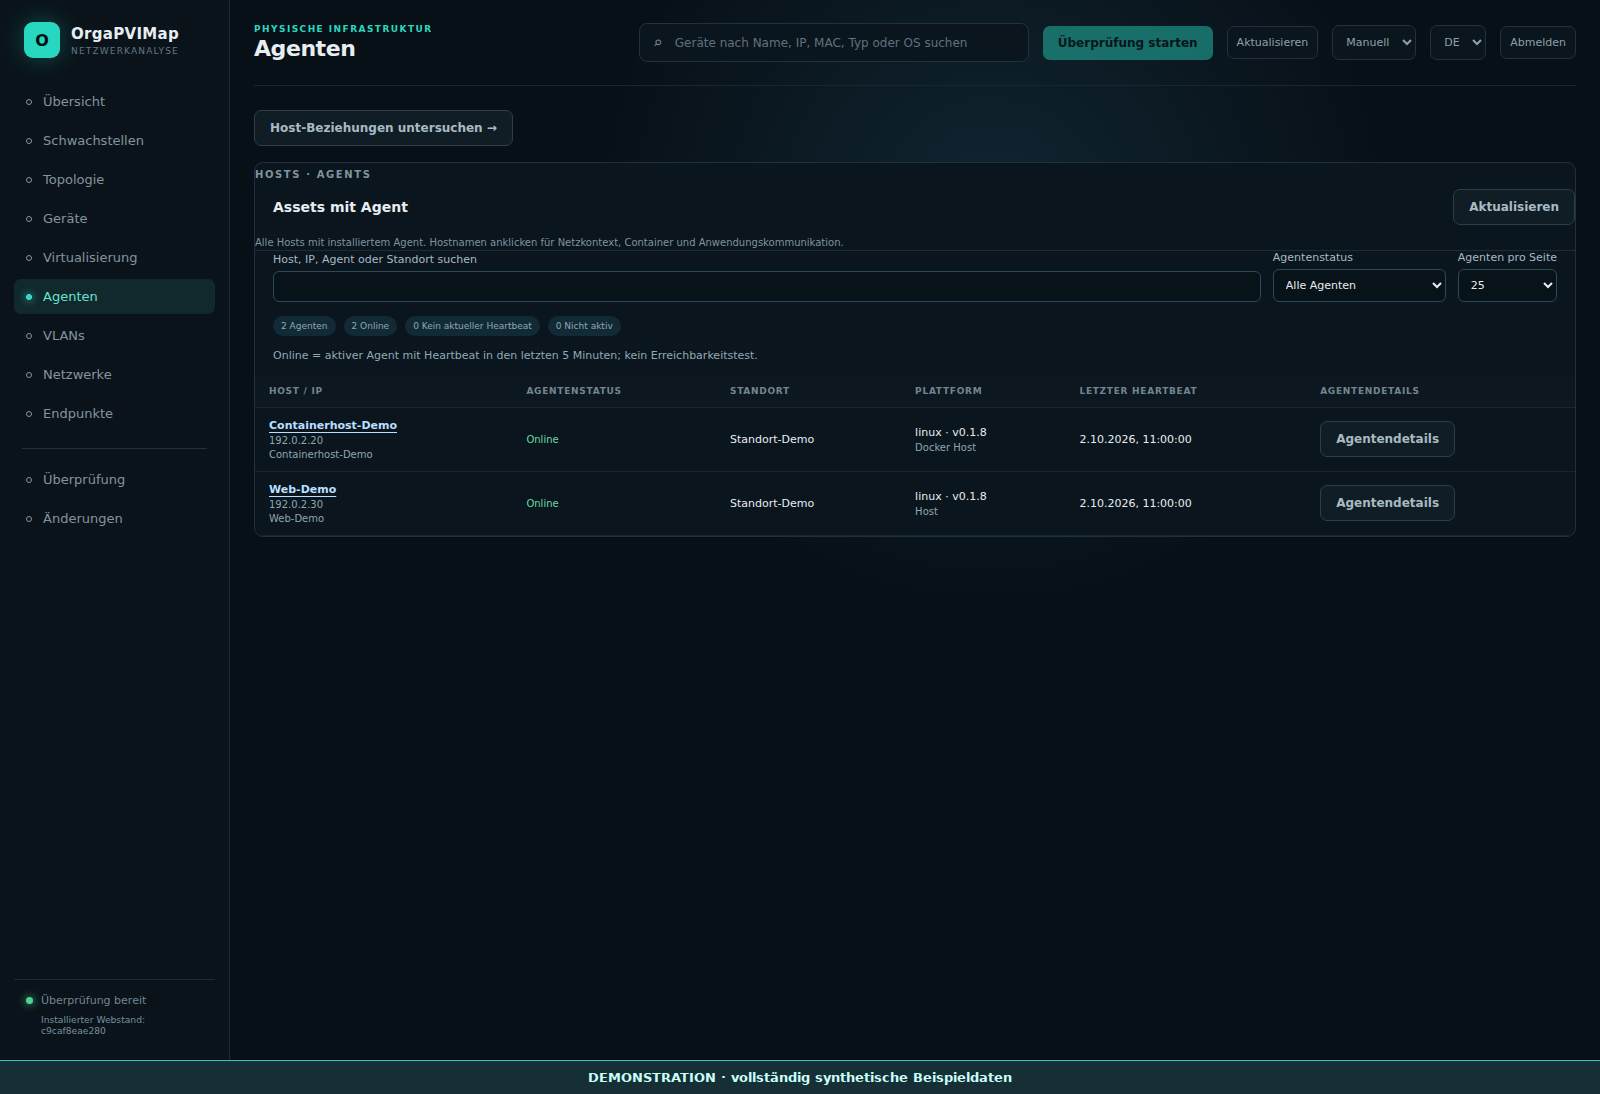Open Containerhost-Demo host link
1600x1094 pixels.
[x=333, y=425]
